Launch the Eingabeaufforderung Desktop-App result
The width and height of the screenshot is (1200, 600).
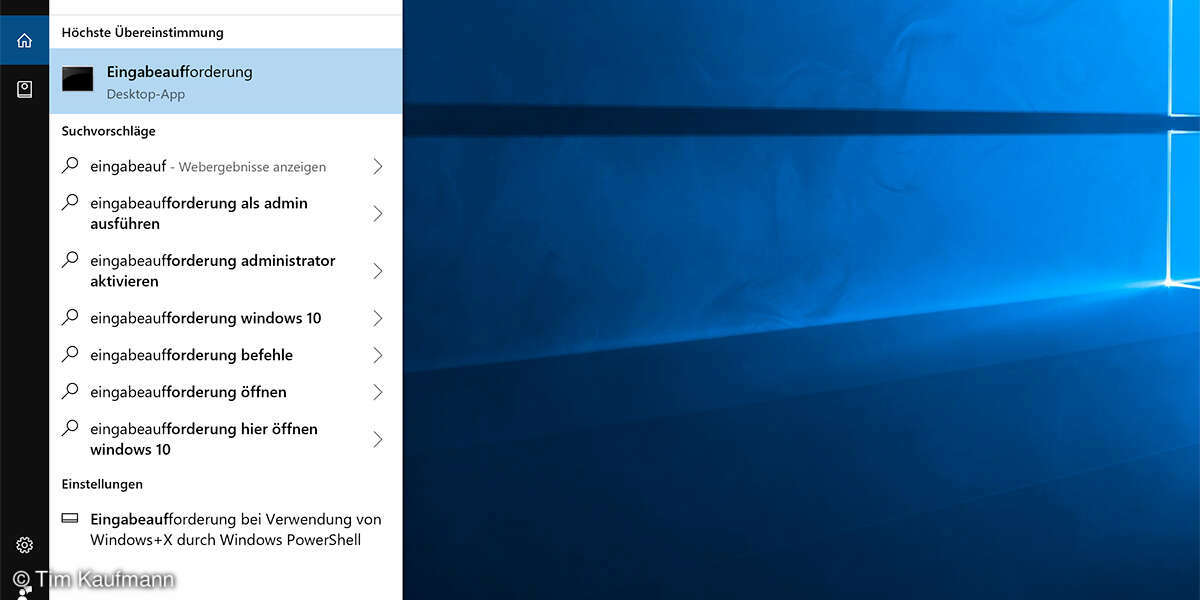coord(226,81)
